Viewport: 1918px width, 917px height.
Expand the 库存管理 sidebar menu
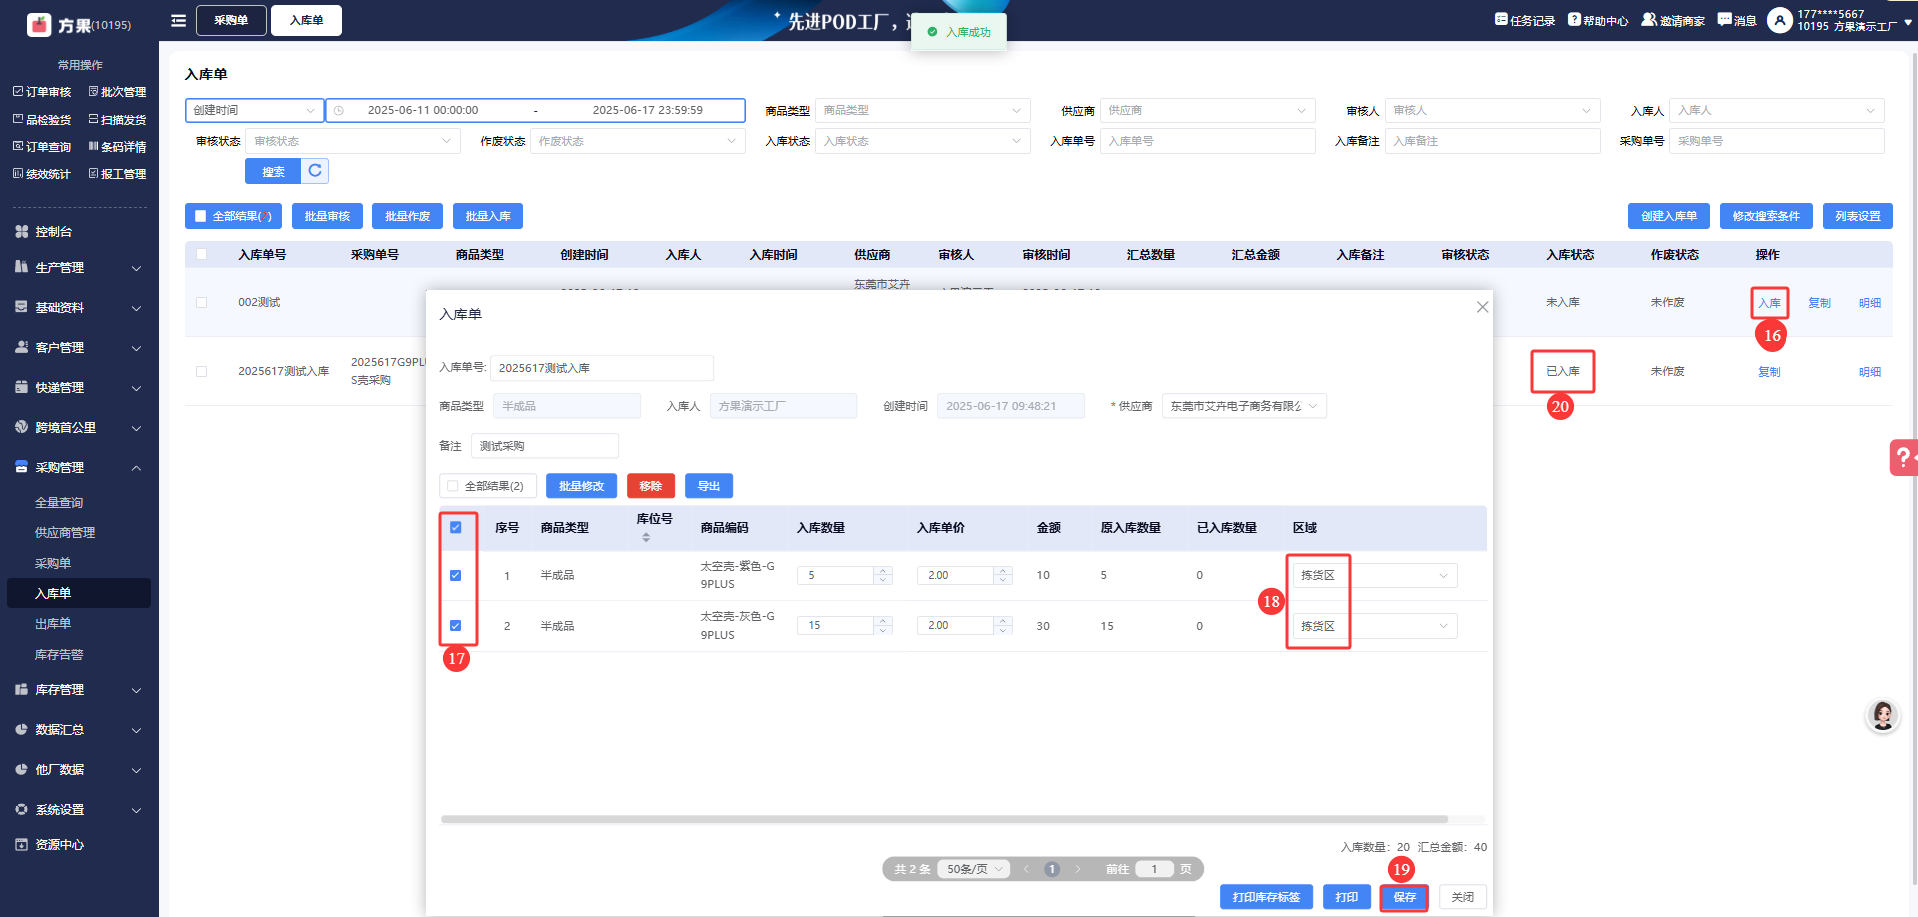[x=78, y=690]
